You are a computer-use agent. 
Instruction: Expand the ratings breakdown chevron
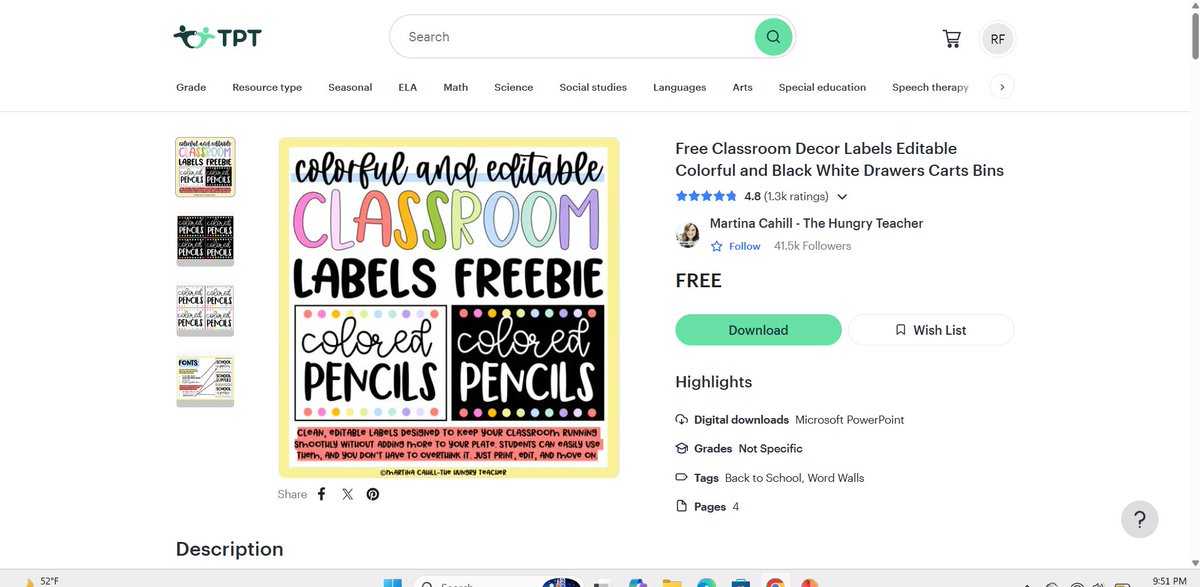[842, 197]
